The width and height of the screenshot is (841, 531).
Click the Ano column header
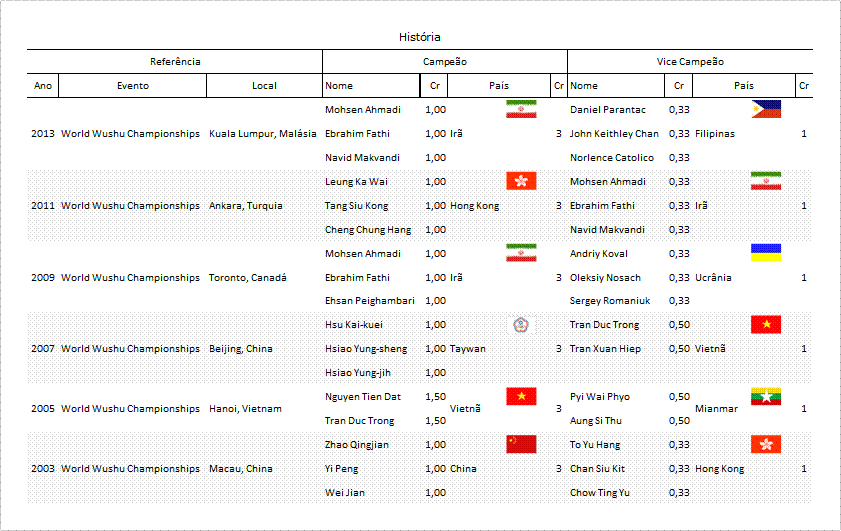click(x=43, y=86)
